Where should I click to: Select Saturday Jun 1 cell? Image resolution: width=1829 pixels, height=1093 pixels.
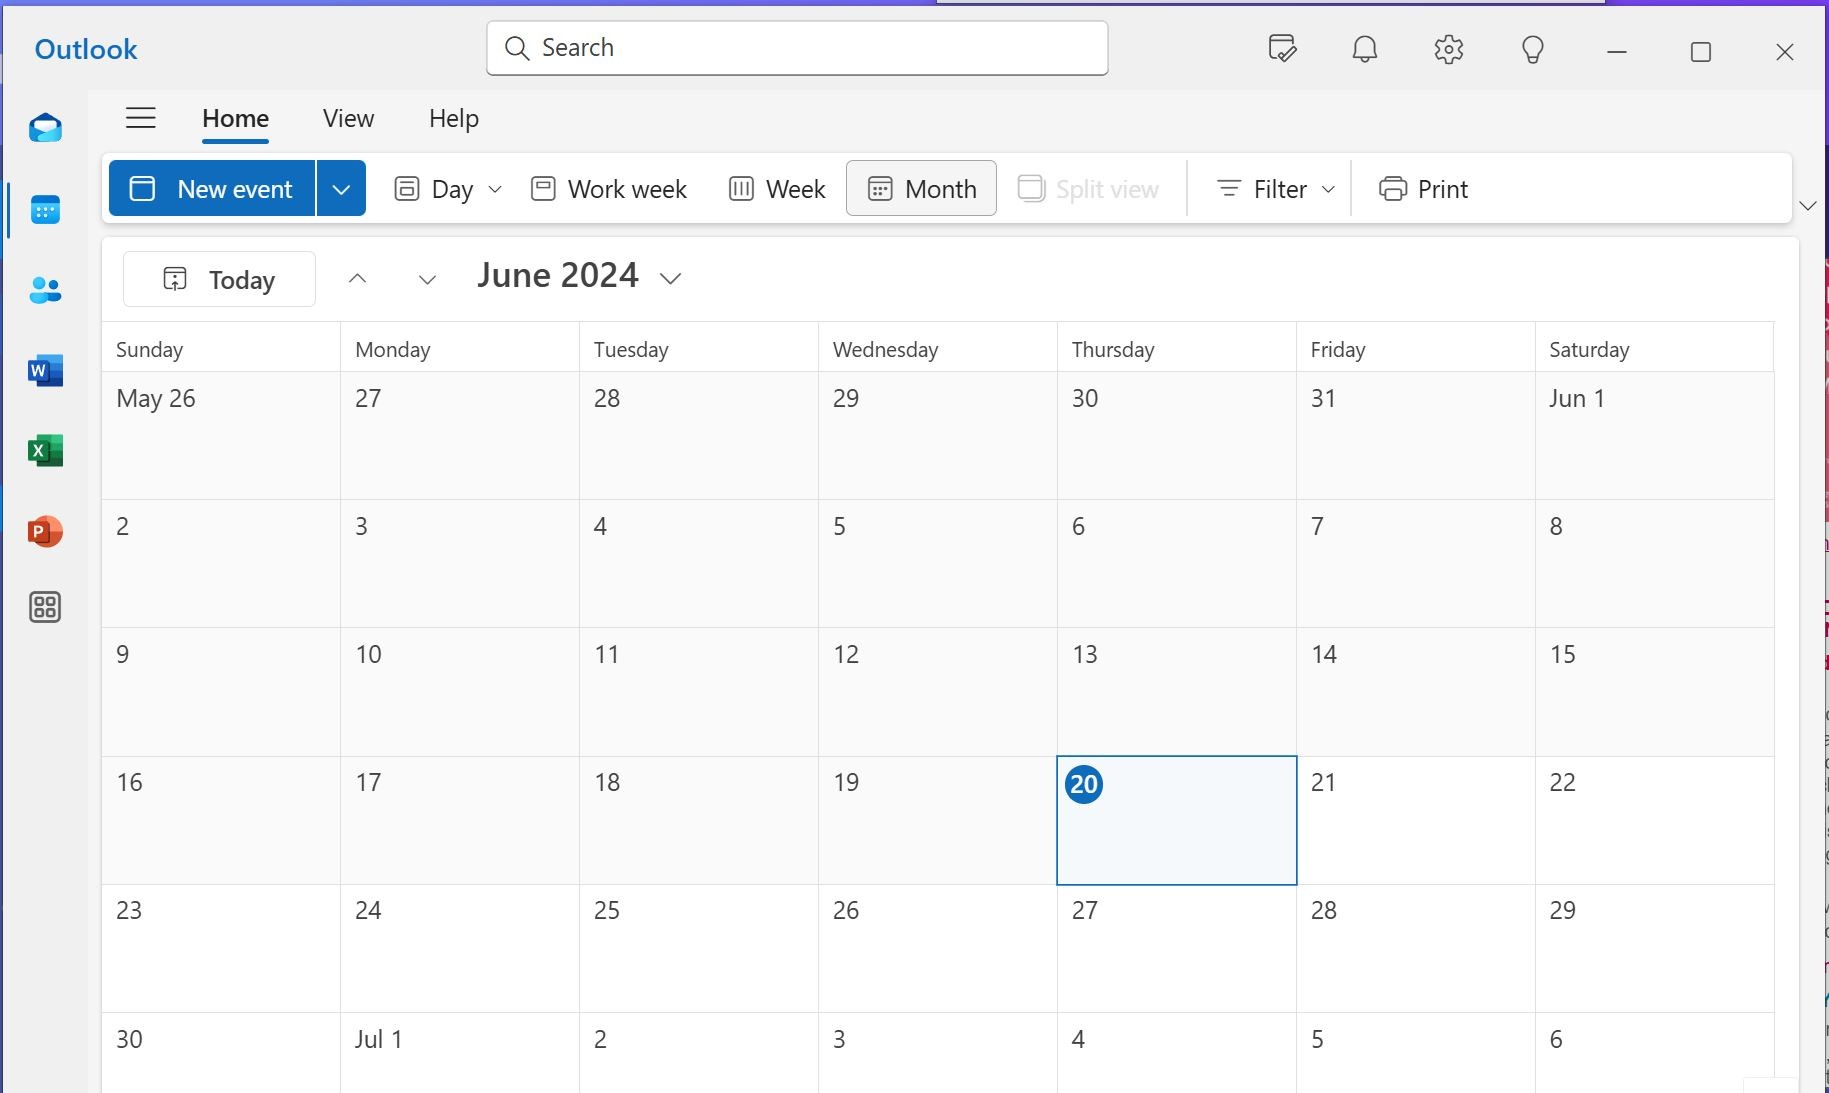(x=1655, y=436)
